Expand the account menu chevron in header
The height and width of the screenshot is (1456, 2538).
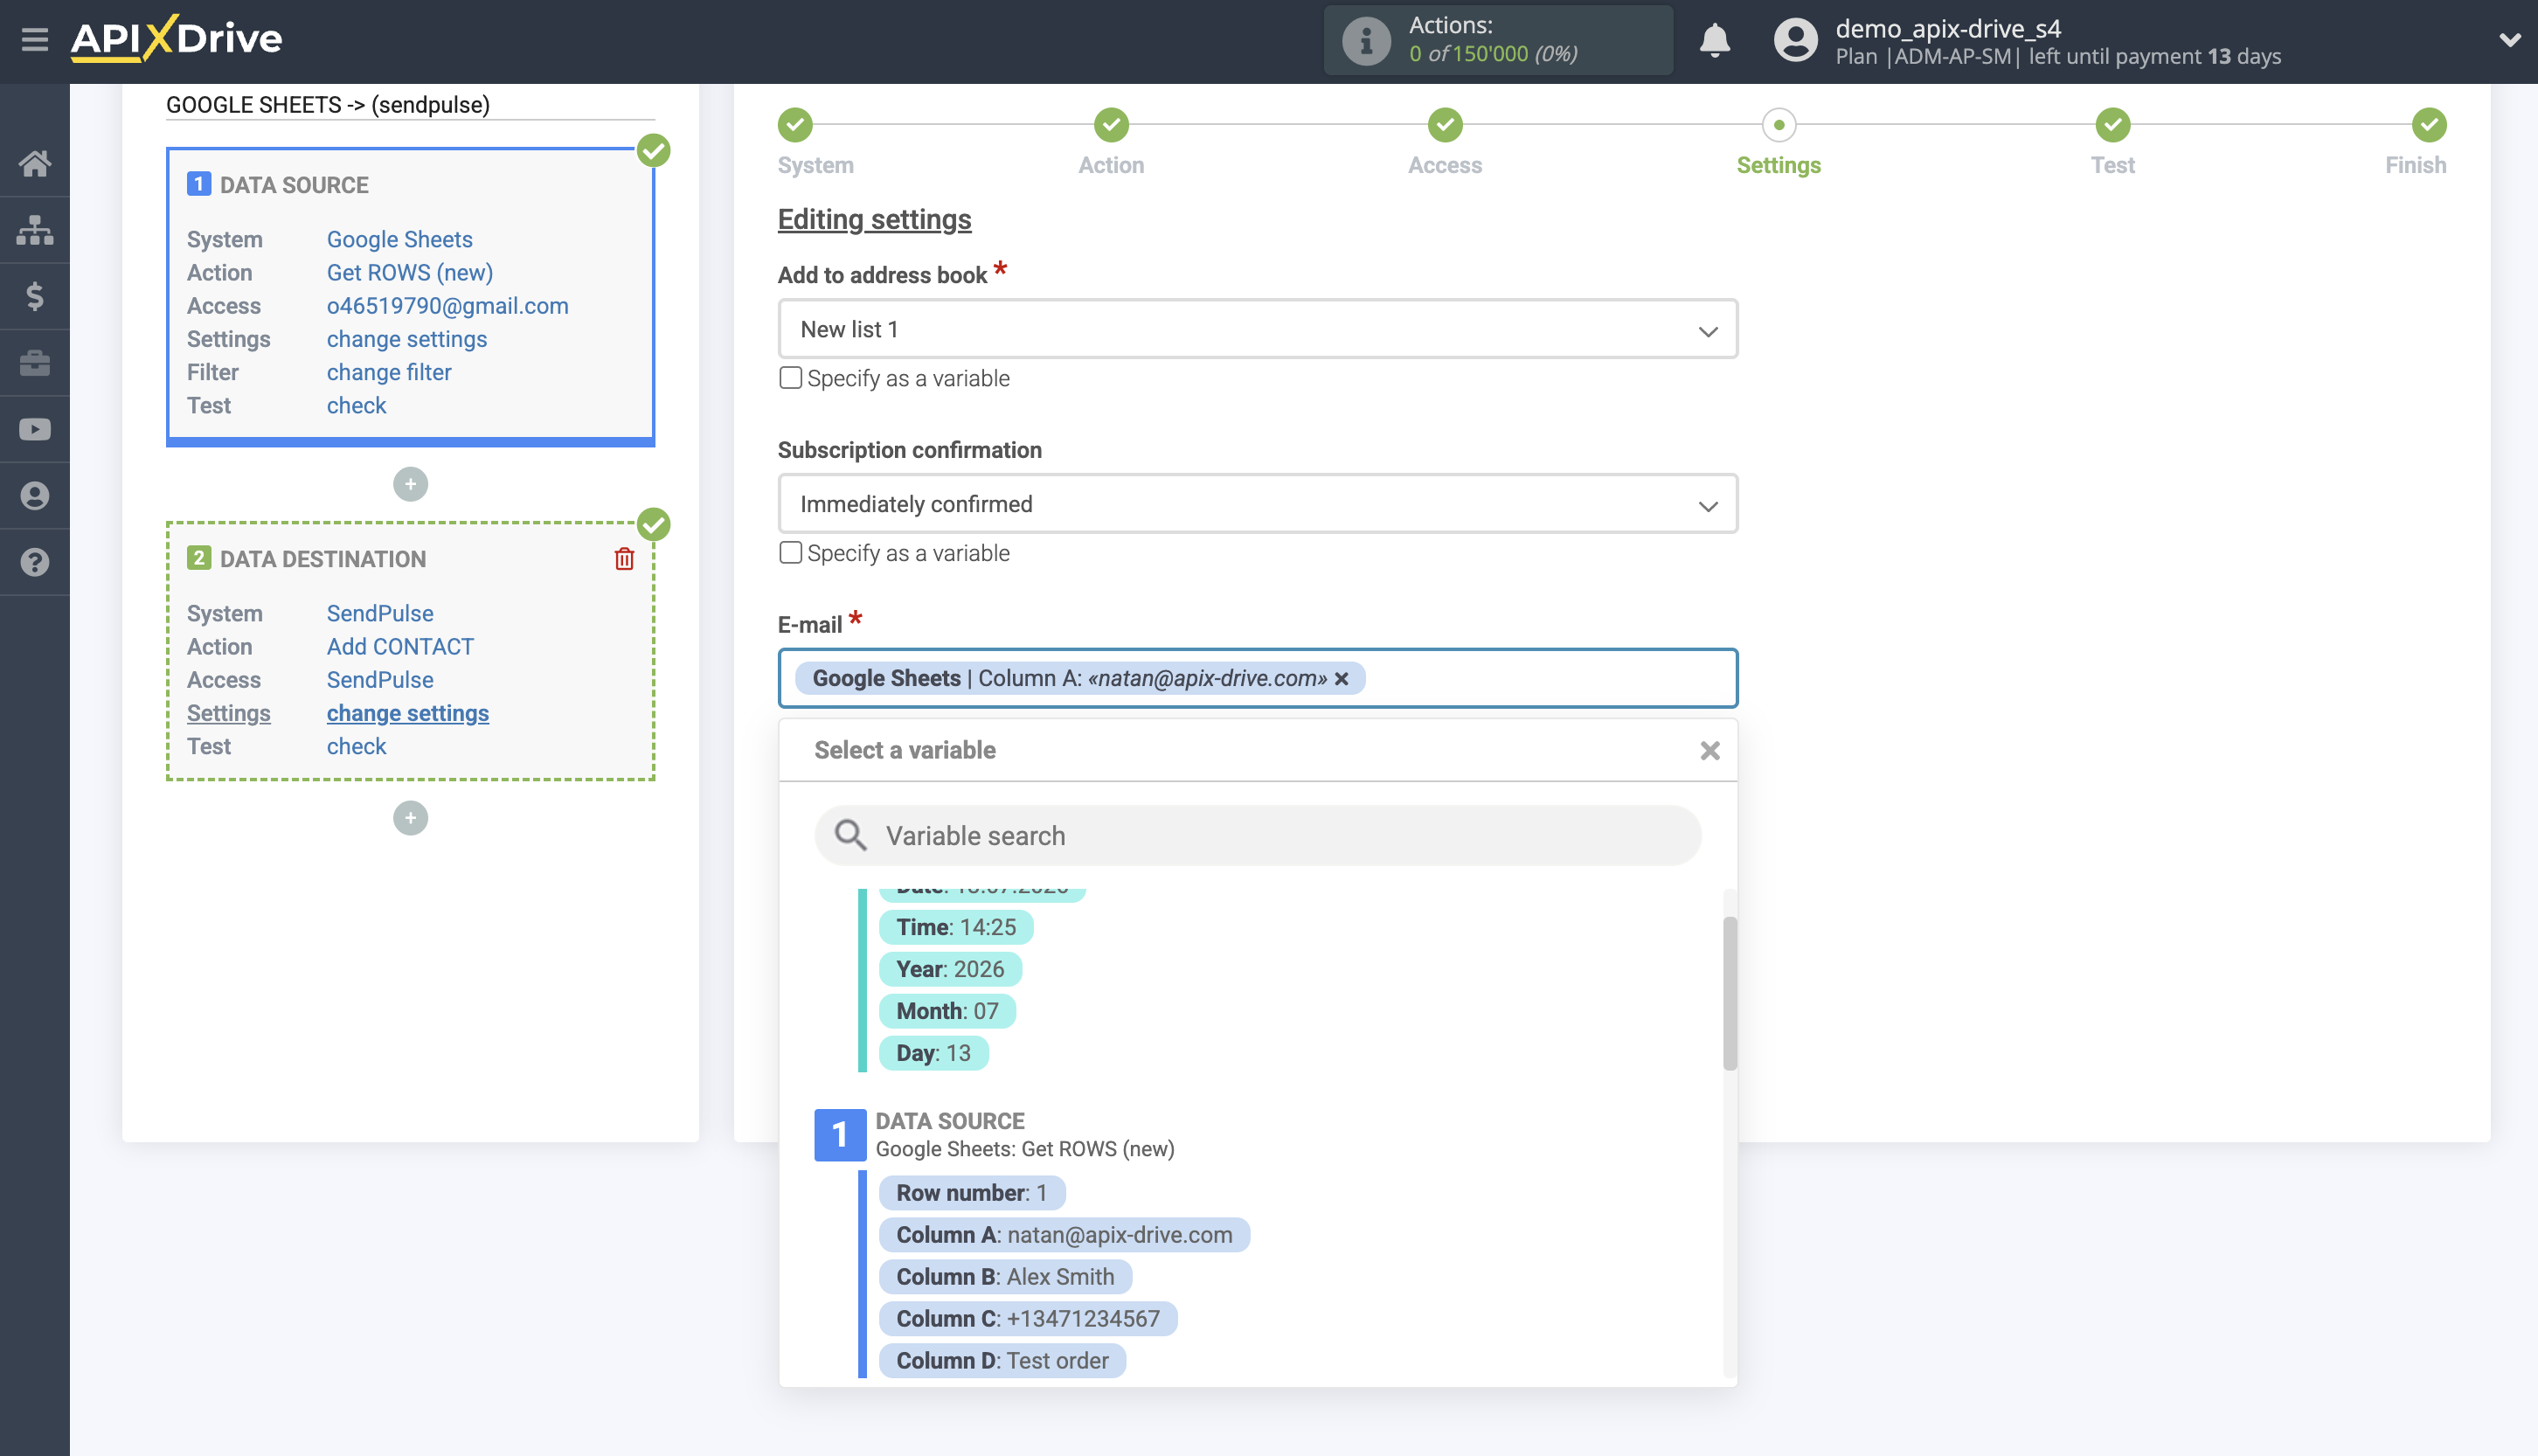click(x=2510, y=40)
